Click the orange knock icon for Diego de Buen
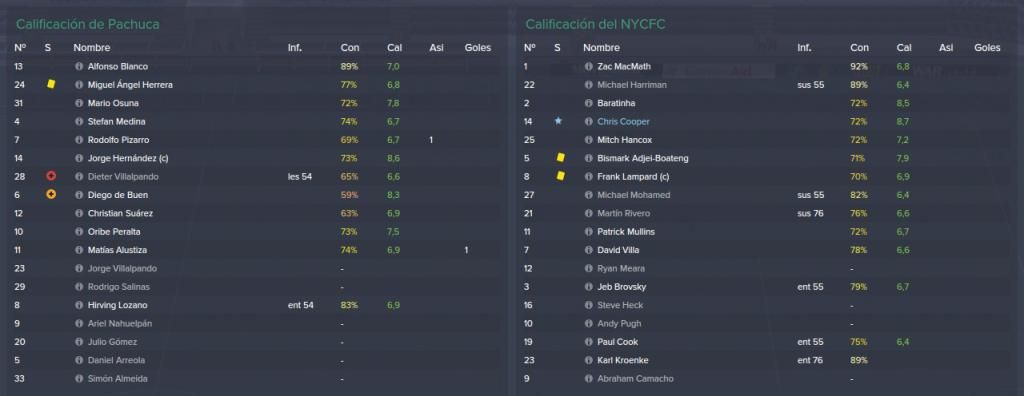Screen dimensions: 1024x396 tap(51, 195)
